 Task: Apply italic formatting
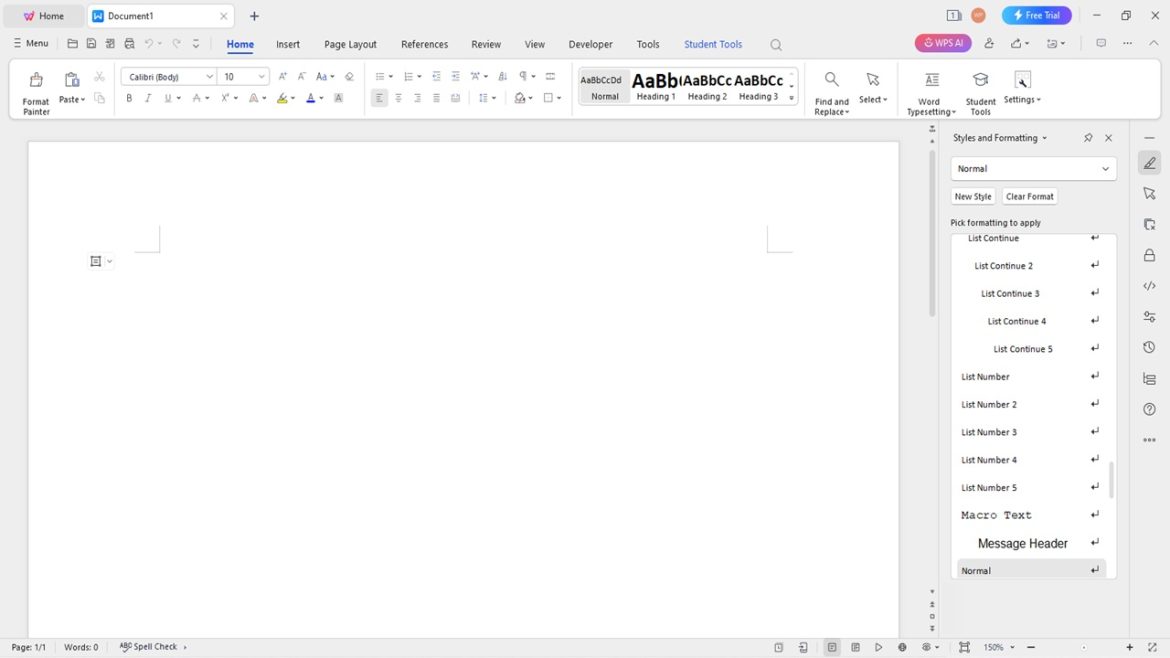coord(147,97)
